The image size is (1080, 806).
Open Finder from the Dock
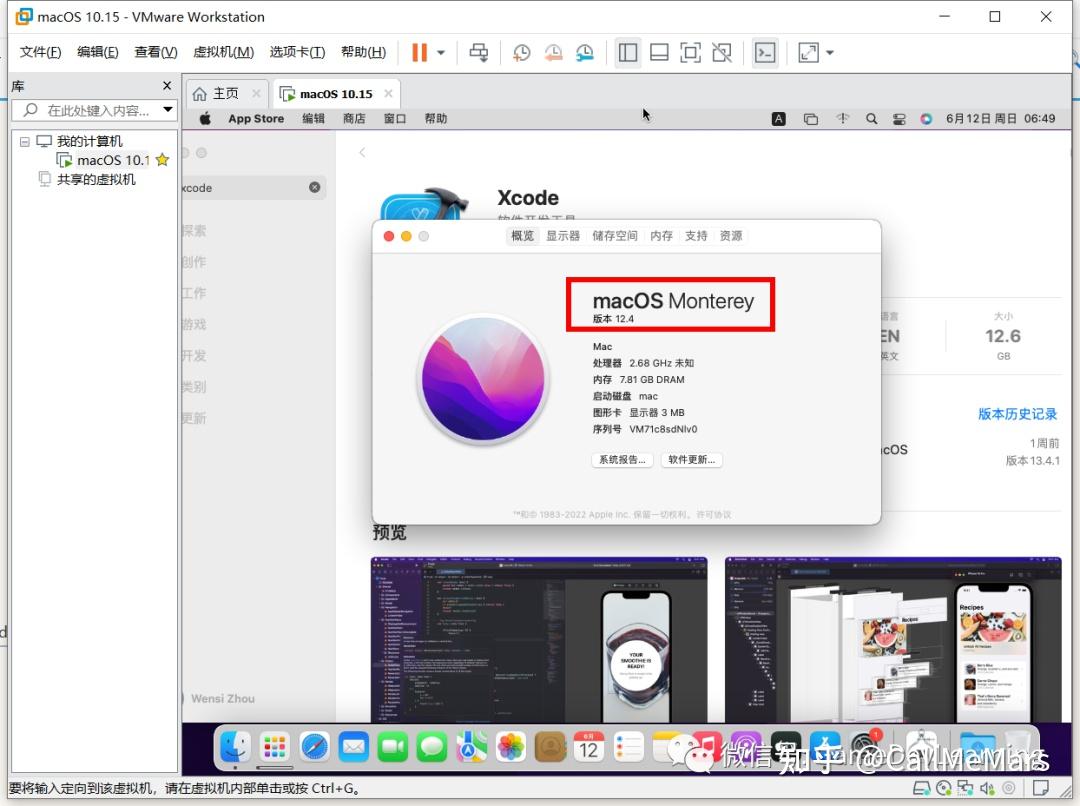(235, 747)
